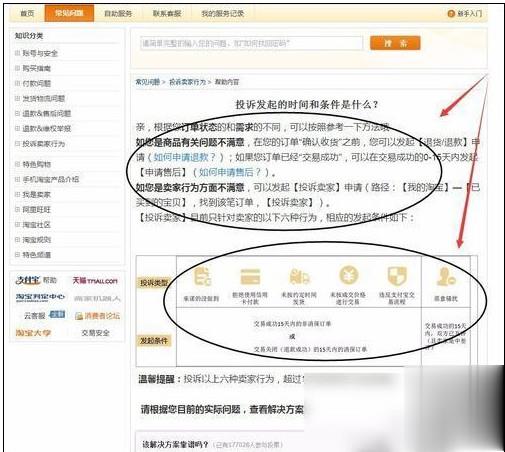Switch to the 我的服务记录 tab
The image size is (505, 452).
222,13
